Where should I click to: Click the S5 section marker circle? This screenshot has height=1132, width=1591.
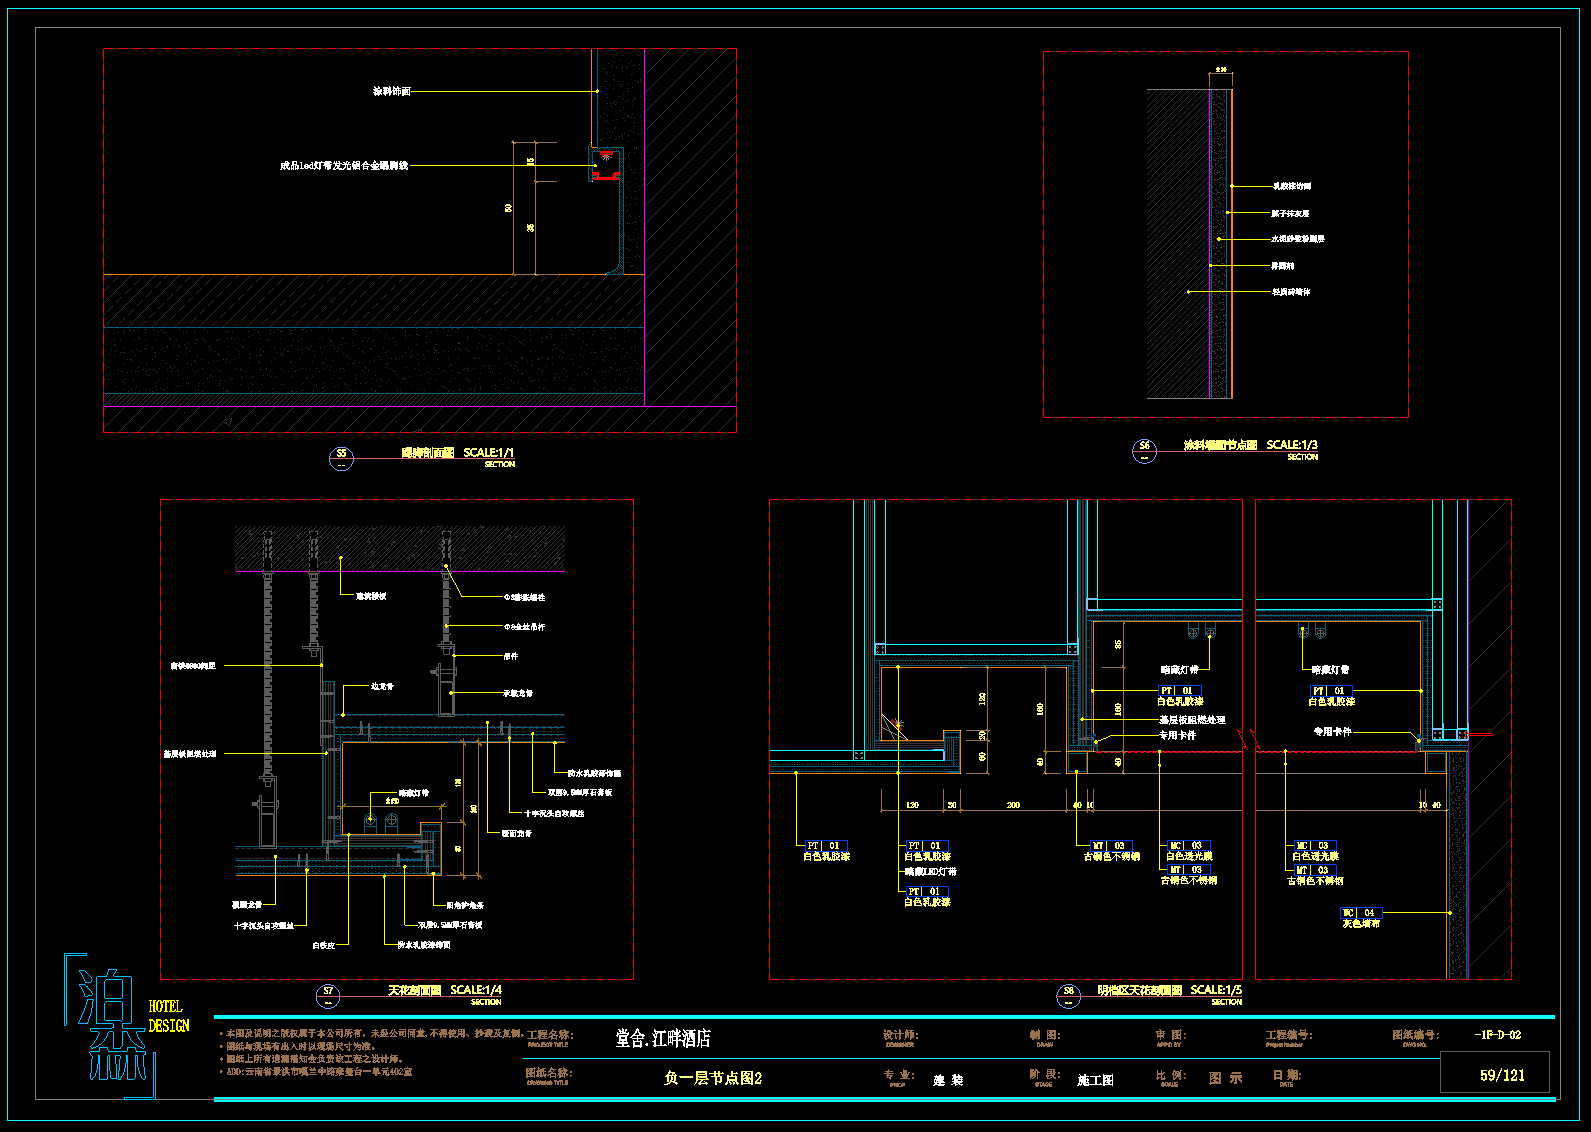[x=341, y=459]
